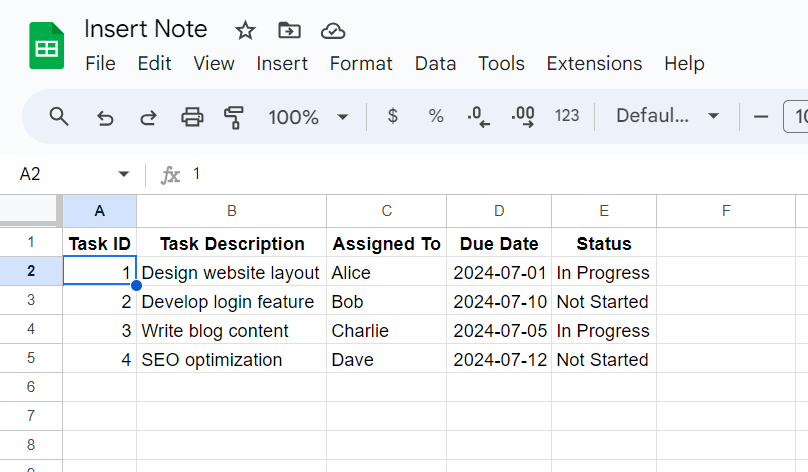The height and width of the screenshot is (472, 808).
Task: Click the search menus magnifier icon
Action: (x=59, y=117)
